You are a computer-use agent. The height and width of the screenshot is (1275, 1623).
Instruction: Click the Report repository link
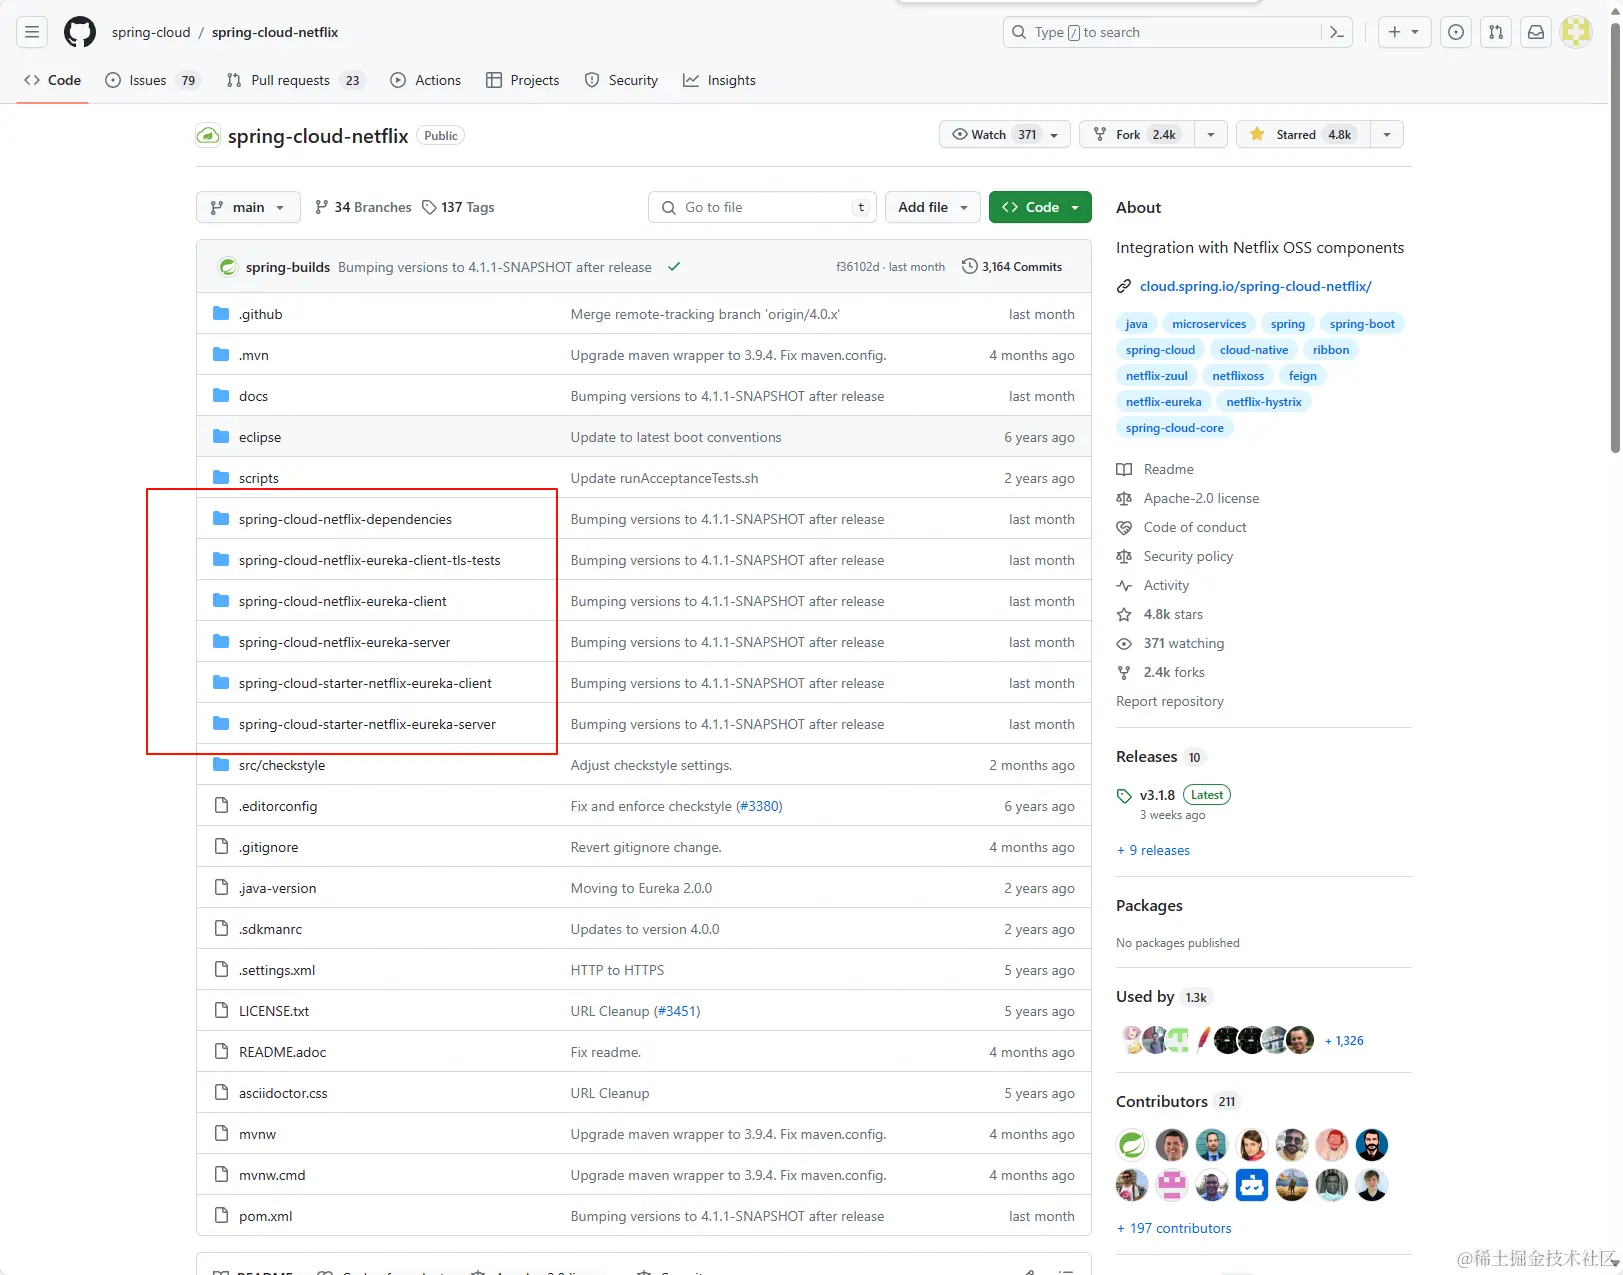click(x=1170, y=701)
